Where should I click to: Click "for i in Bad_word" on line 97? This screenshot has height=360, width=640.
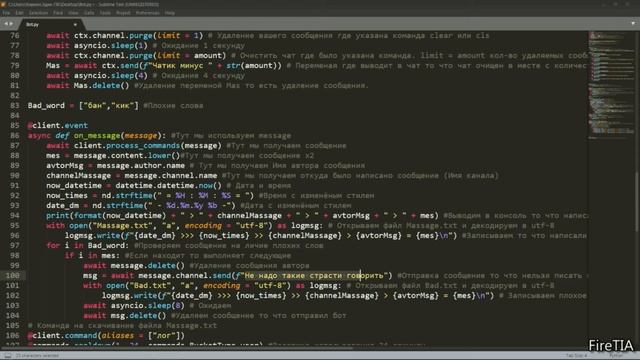(x=87, y=245)
